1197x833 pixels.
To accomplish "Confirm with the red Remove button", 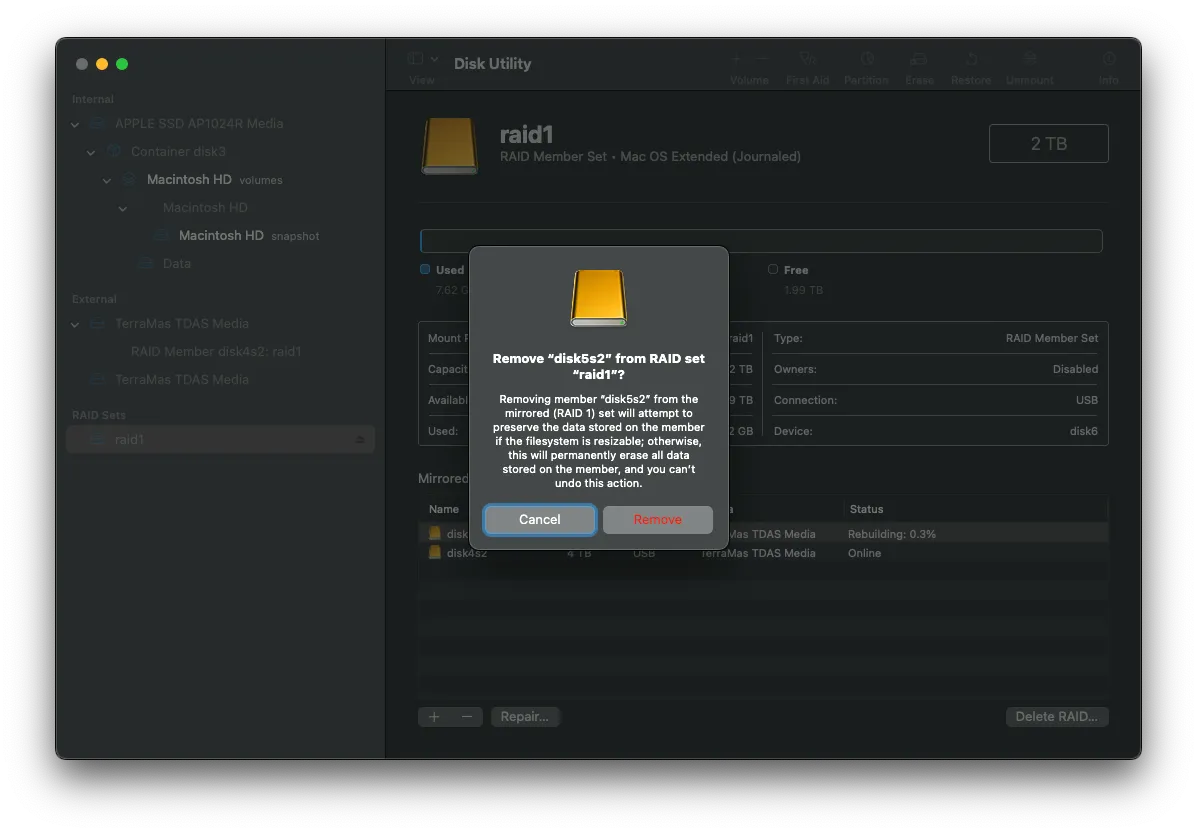I will tap(657, 520).
